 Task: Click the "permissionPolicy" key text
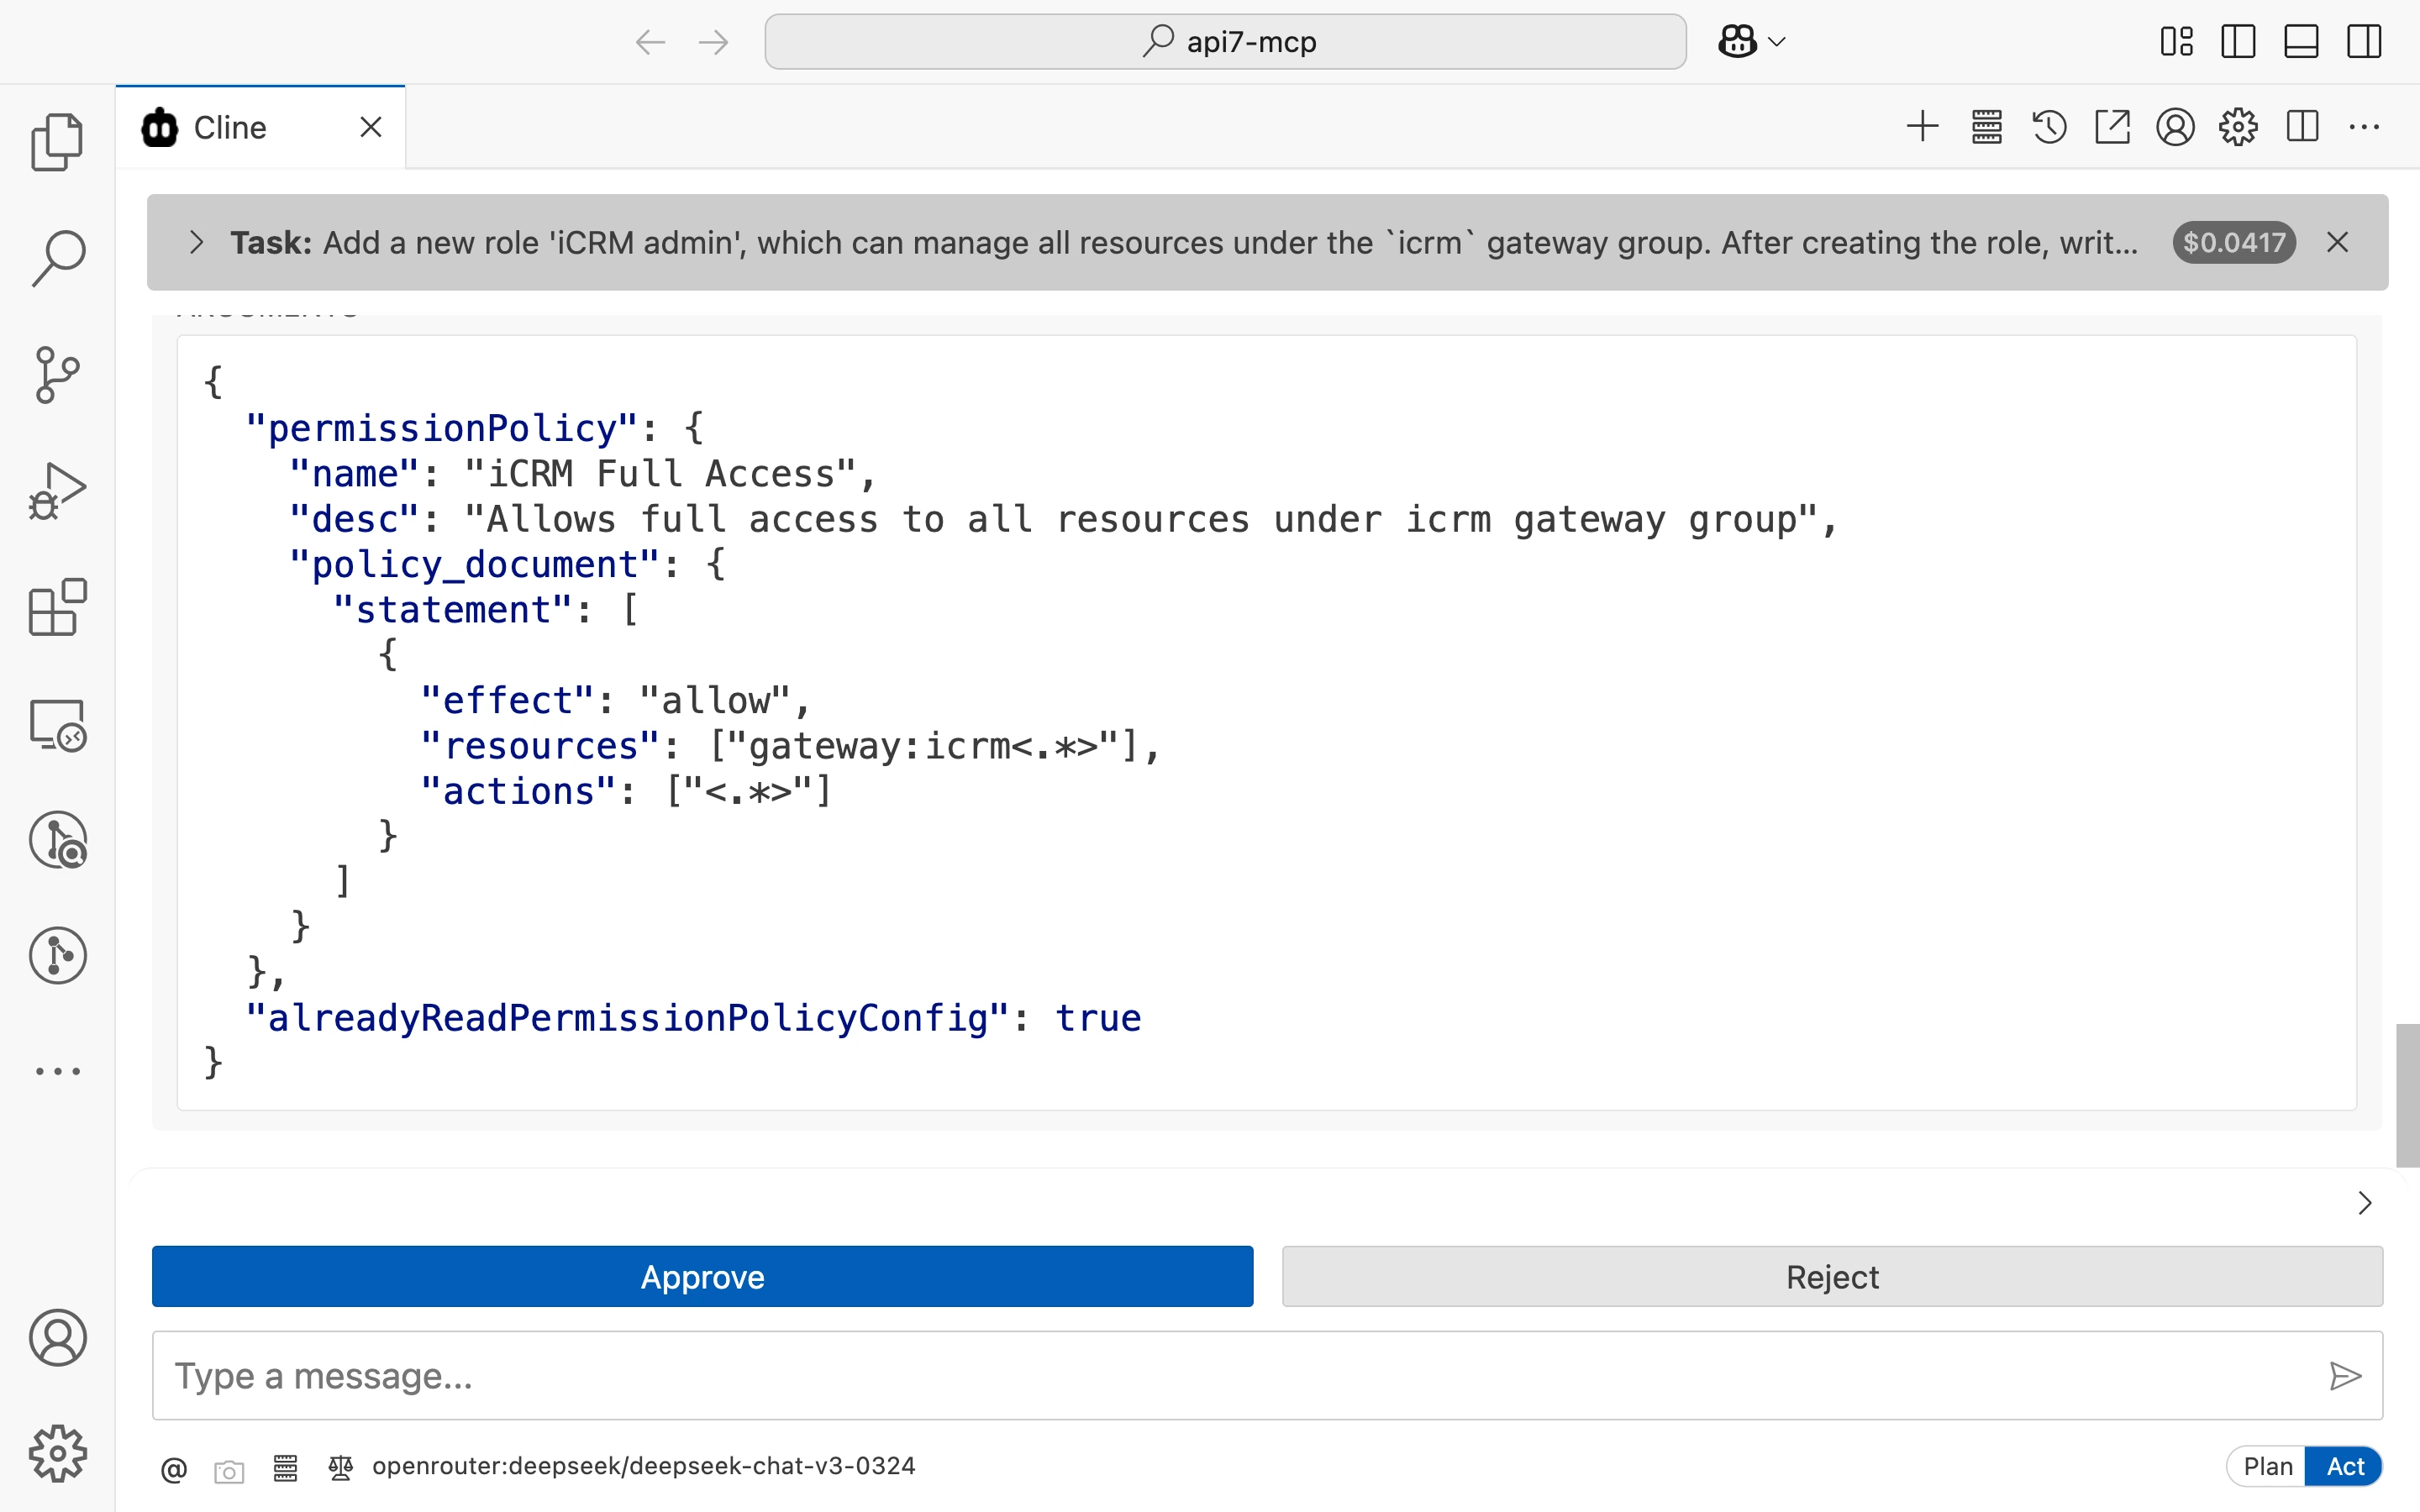point(441,428)
